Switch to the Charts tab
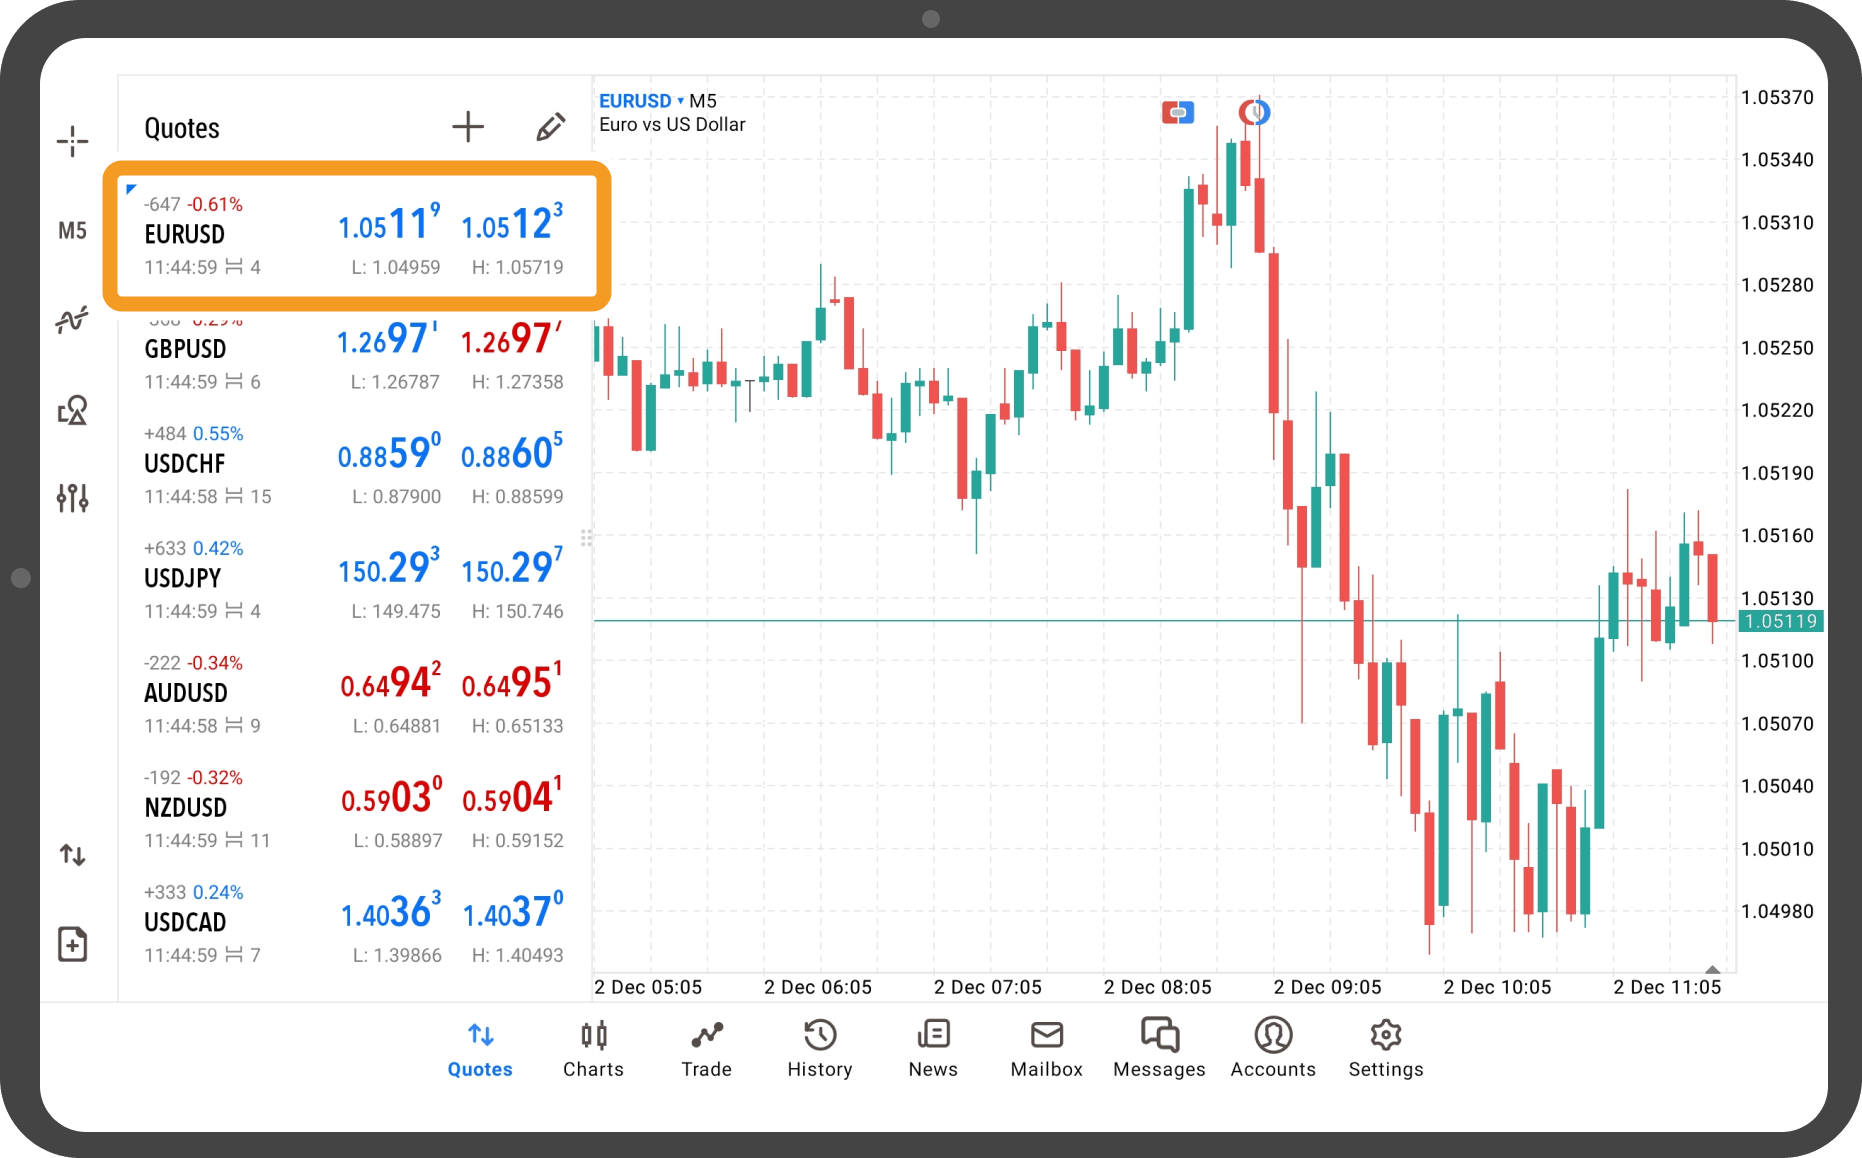1862x1158 pixels. pos(593,1048)
